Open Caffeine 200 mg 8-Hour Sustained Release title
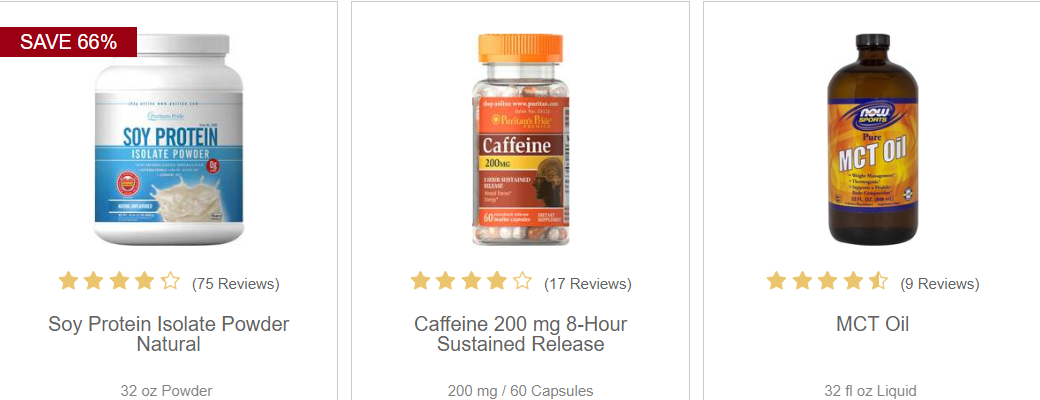1040x400 pixels. 521,334
